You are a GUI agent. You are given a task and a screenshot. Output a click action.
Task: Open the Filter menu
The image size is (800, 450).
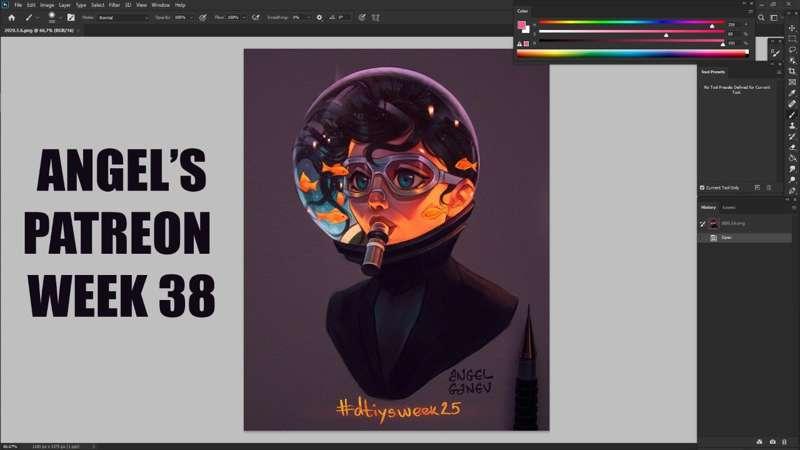click(x=114, y=5)
